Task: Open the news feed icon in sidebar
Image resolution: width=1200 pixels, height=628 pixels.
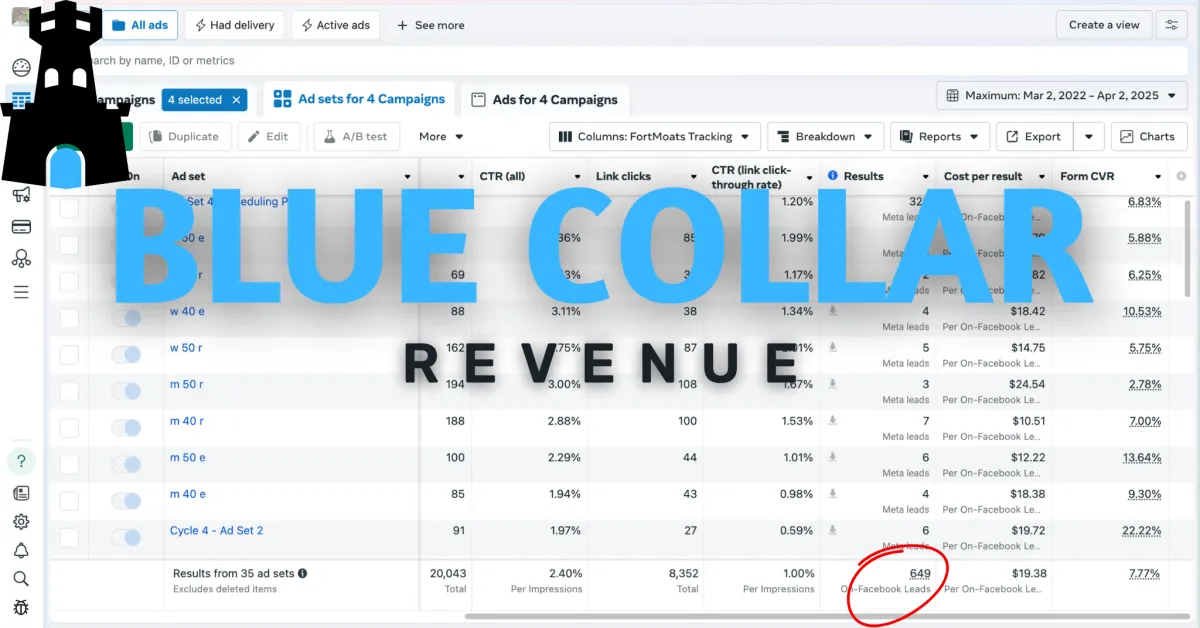Action: click(x=21, y=493)
